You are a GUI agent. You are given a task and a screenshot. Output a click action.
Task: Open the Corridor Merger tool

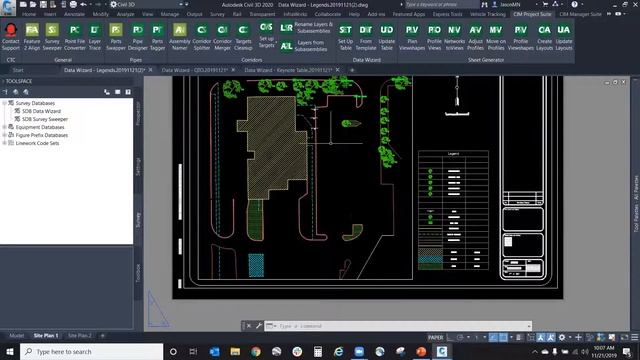pyautogui.click(x=222, y=37)
